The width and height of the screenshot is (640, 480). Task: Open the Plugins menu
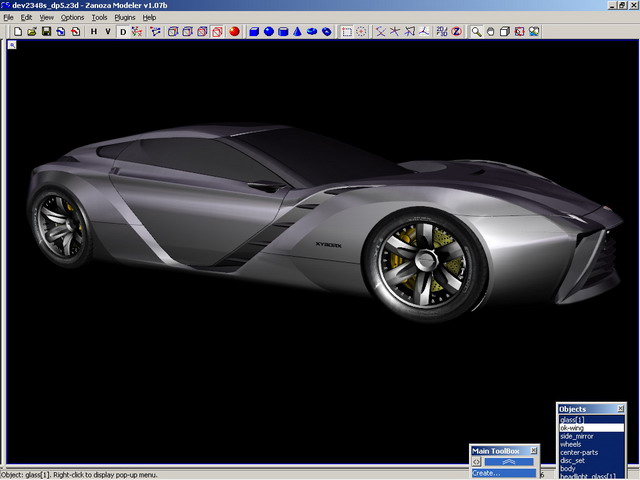(124, 17)
